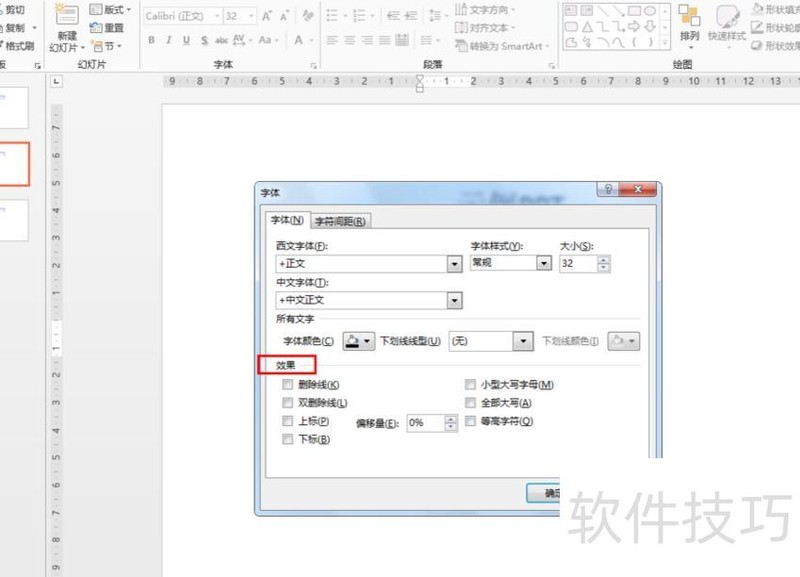Click the Bullets list icon
This screenshot has height=577, width=800.
pyautogui.click(x=332, y=16)
